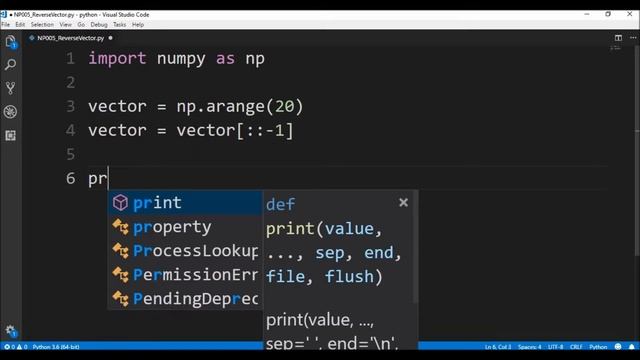
Task: Change file encoding via UTF-8
Action: point(555,347)
